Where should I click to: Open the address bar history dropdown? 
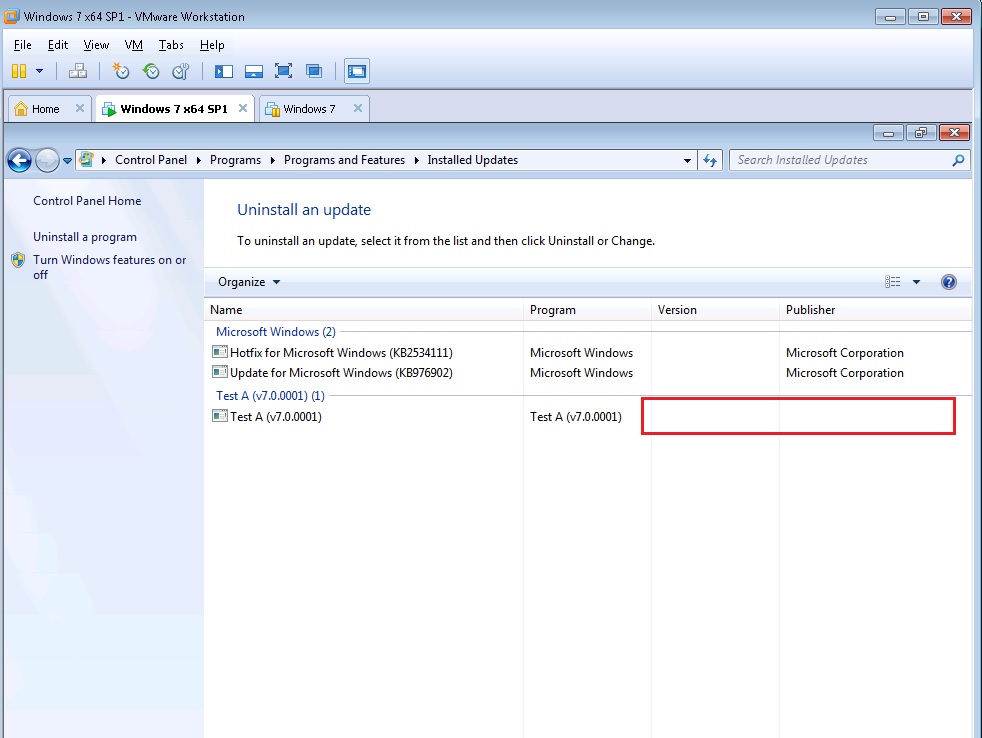point(687,160)
